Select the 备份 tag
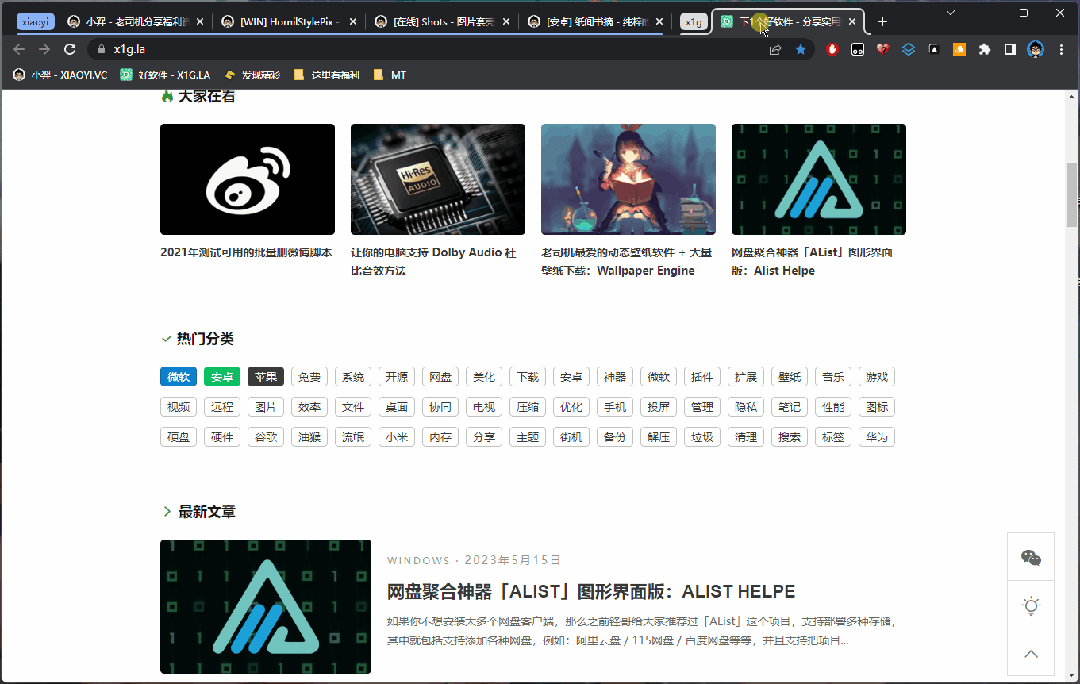This screenshot has height=684, width=1080. point(615,437)
